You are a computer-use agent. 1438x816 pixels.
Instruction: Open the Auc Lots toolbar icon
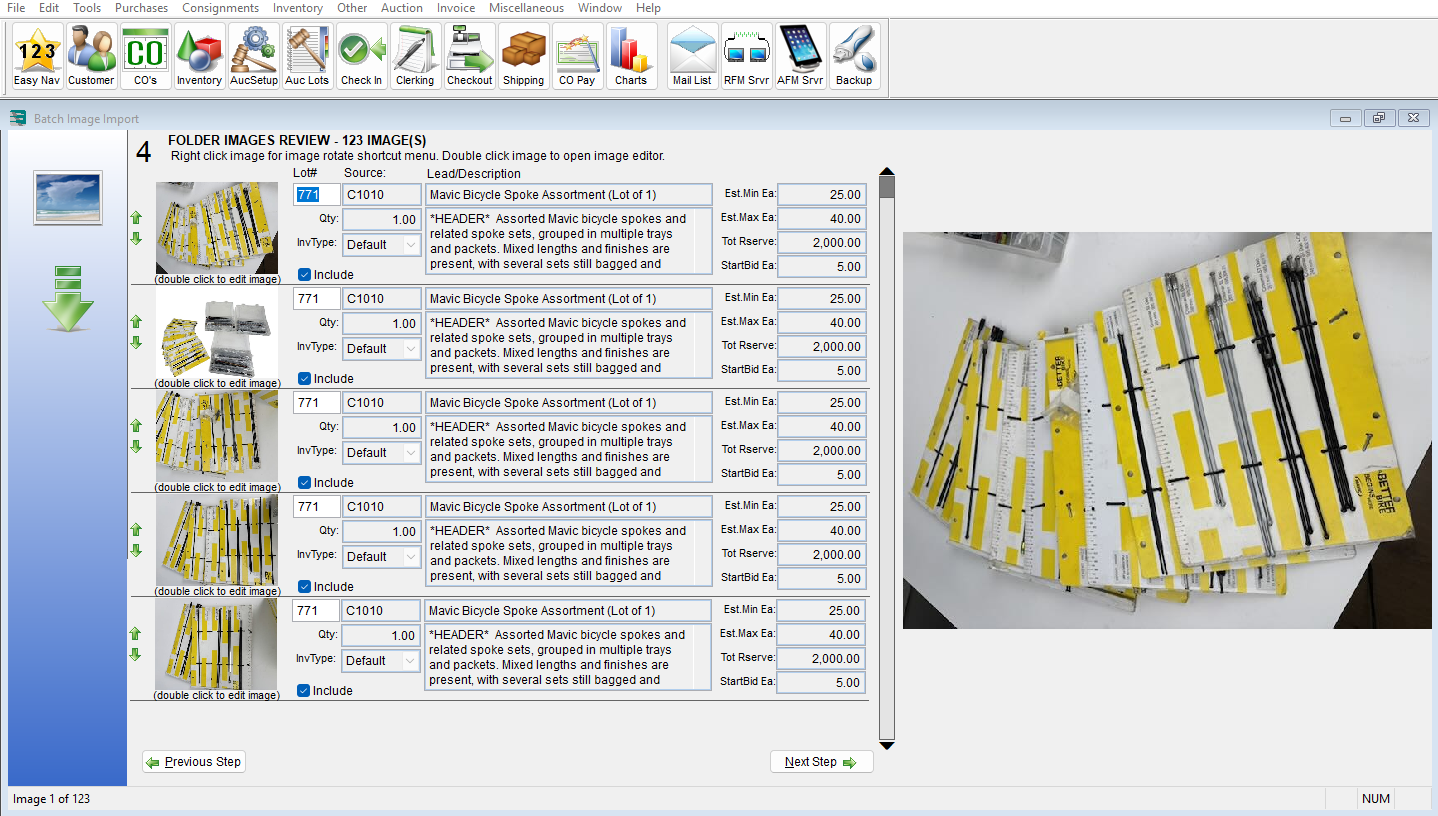(x=307, y=57)
